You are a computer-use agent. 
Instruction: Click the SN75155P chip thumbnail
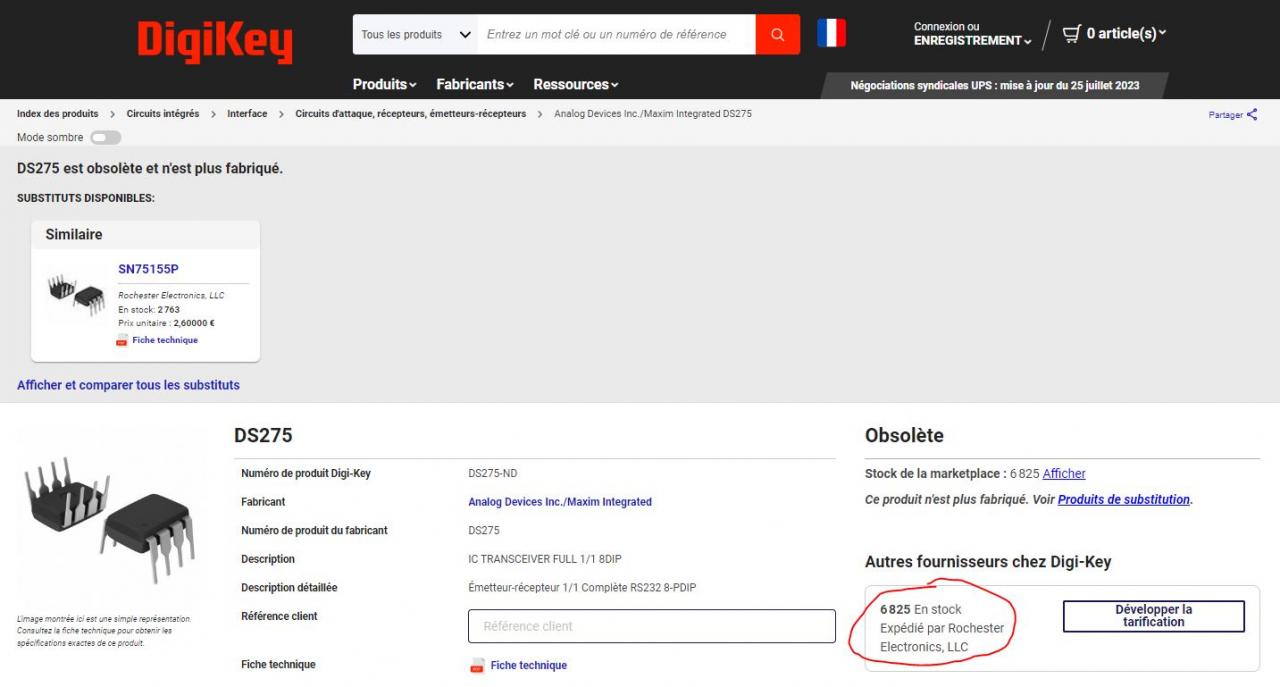(76, 295)
